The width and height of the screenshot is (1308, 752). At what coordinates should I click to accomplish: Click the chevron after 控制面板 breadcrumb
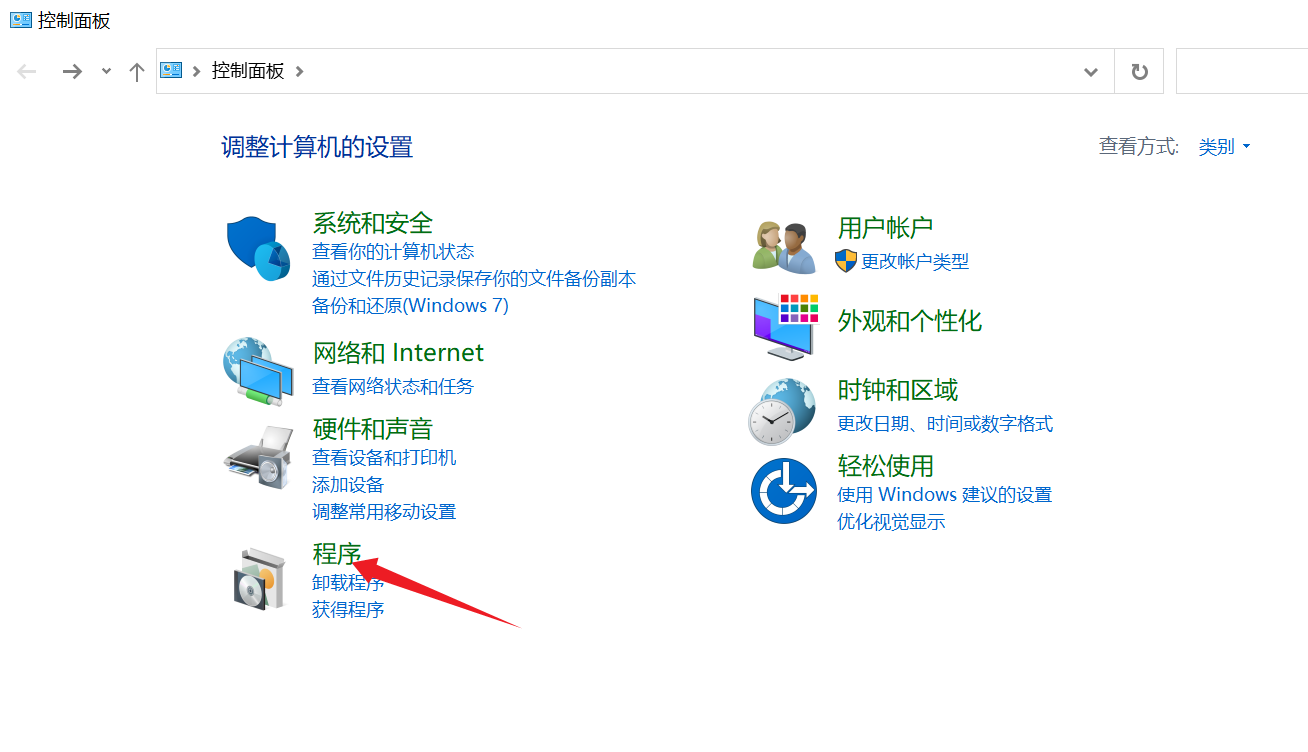tap(300, 71)
